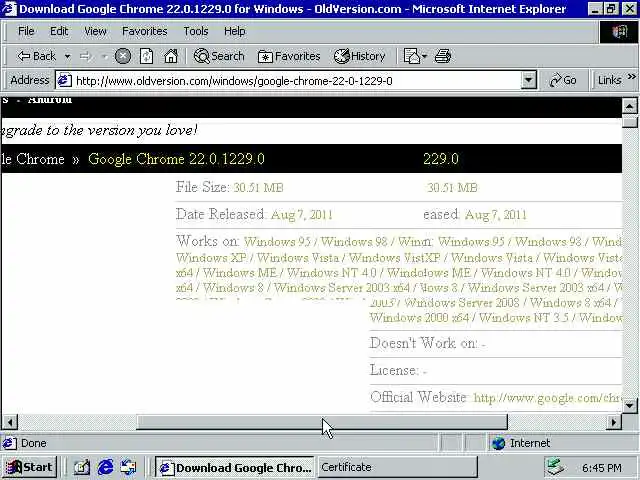Click the horizontal scrollbar left arrow

[10, 422]
